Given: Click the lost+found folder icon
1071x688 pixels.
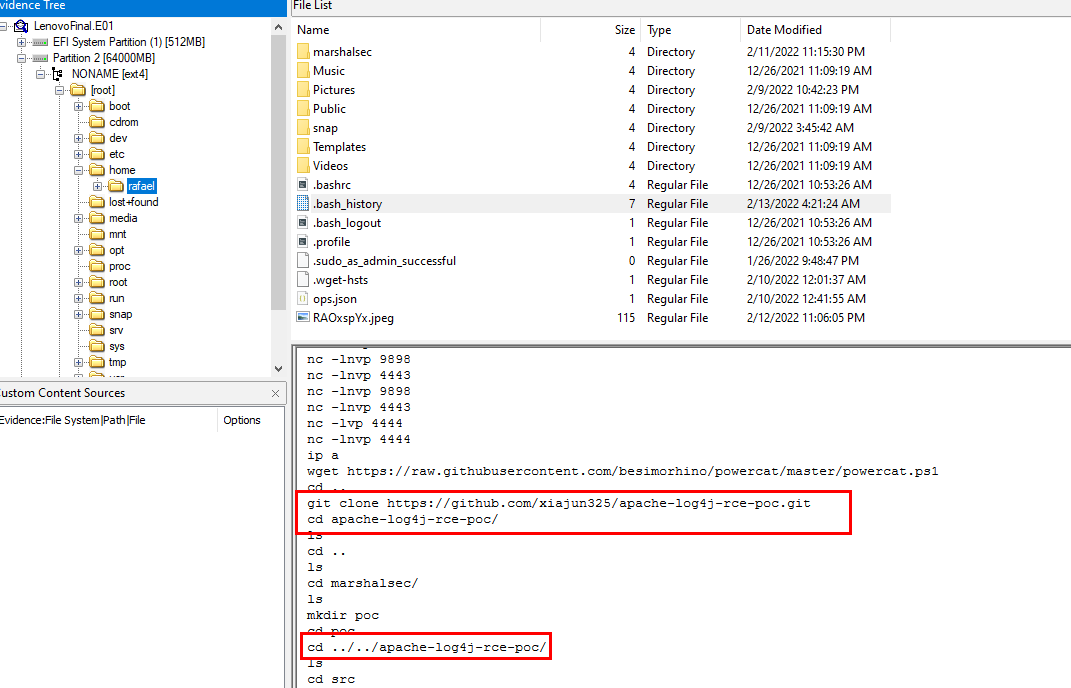Looking at the screenshot, I should coord(98,202).
